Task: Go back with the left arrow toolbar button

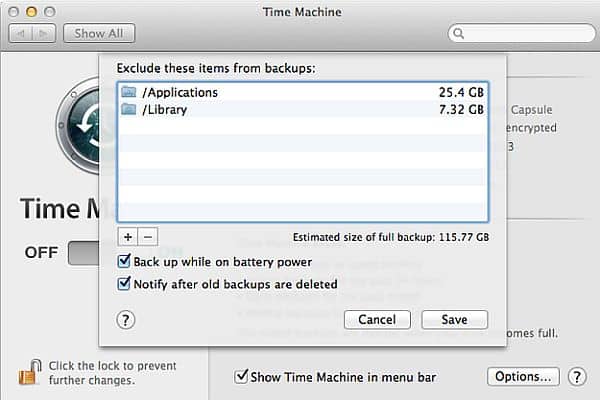Action: pos(21,33)
